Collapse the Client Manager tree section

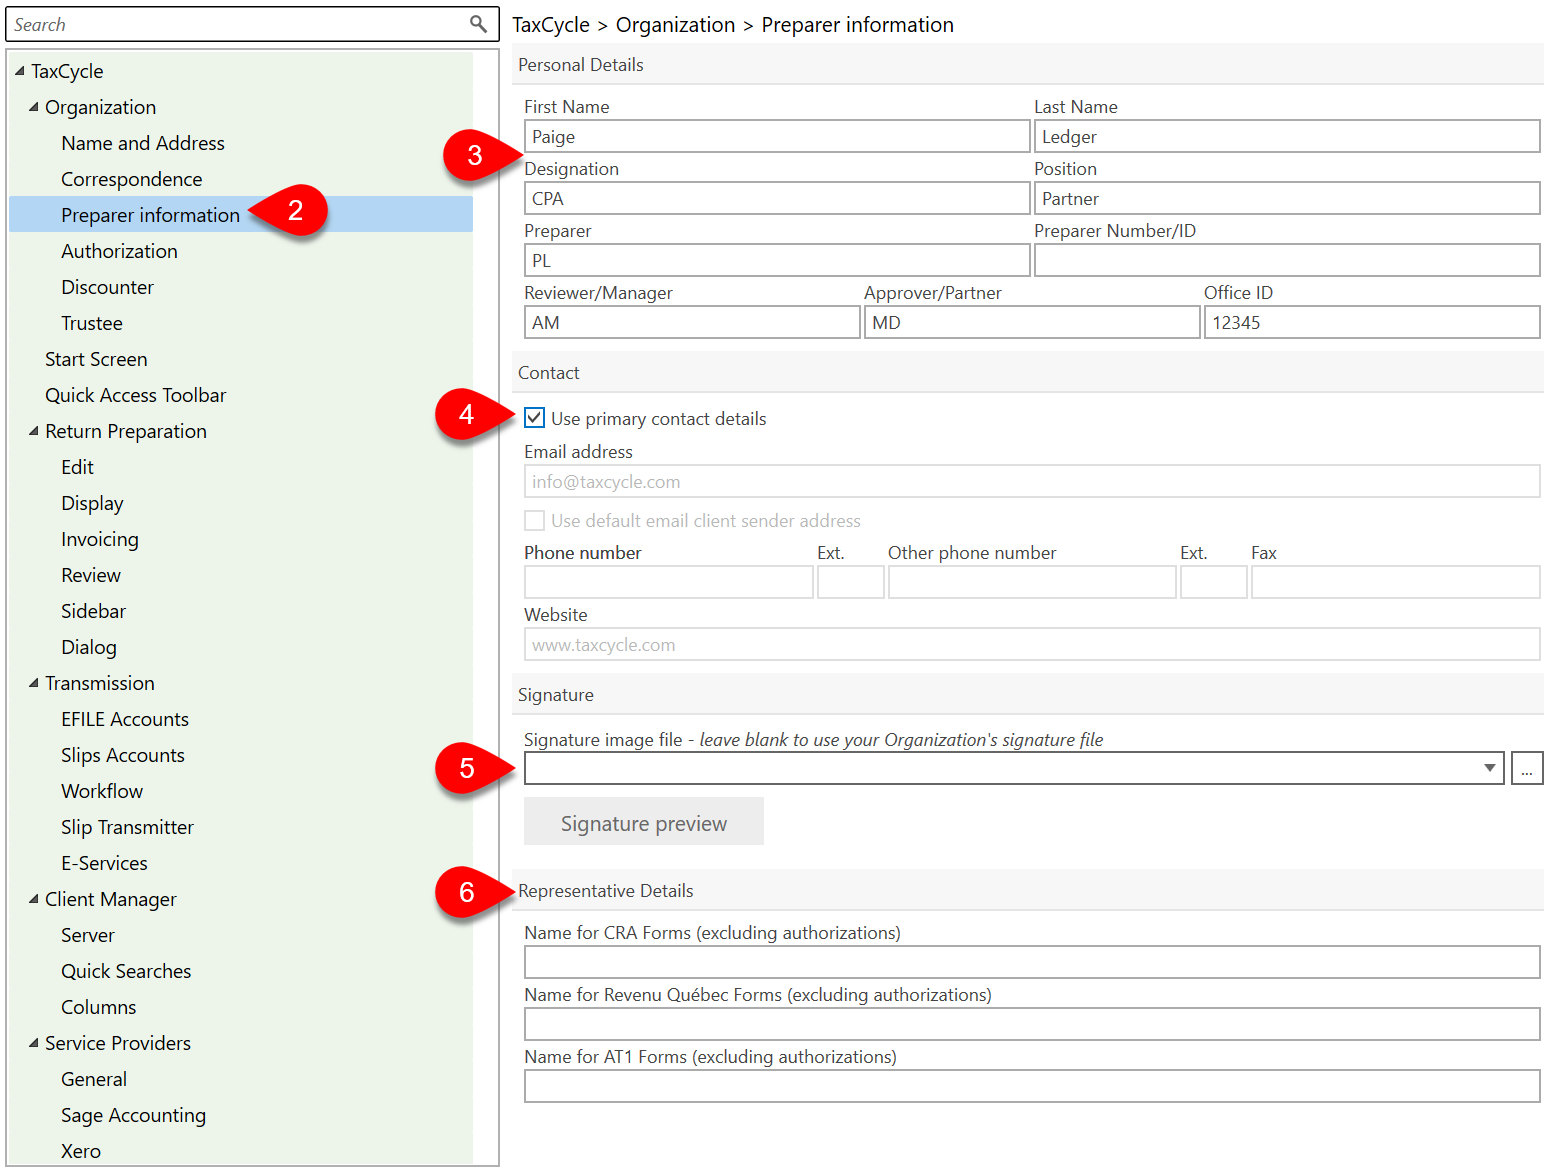34,899
